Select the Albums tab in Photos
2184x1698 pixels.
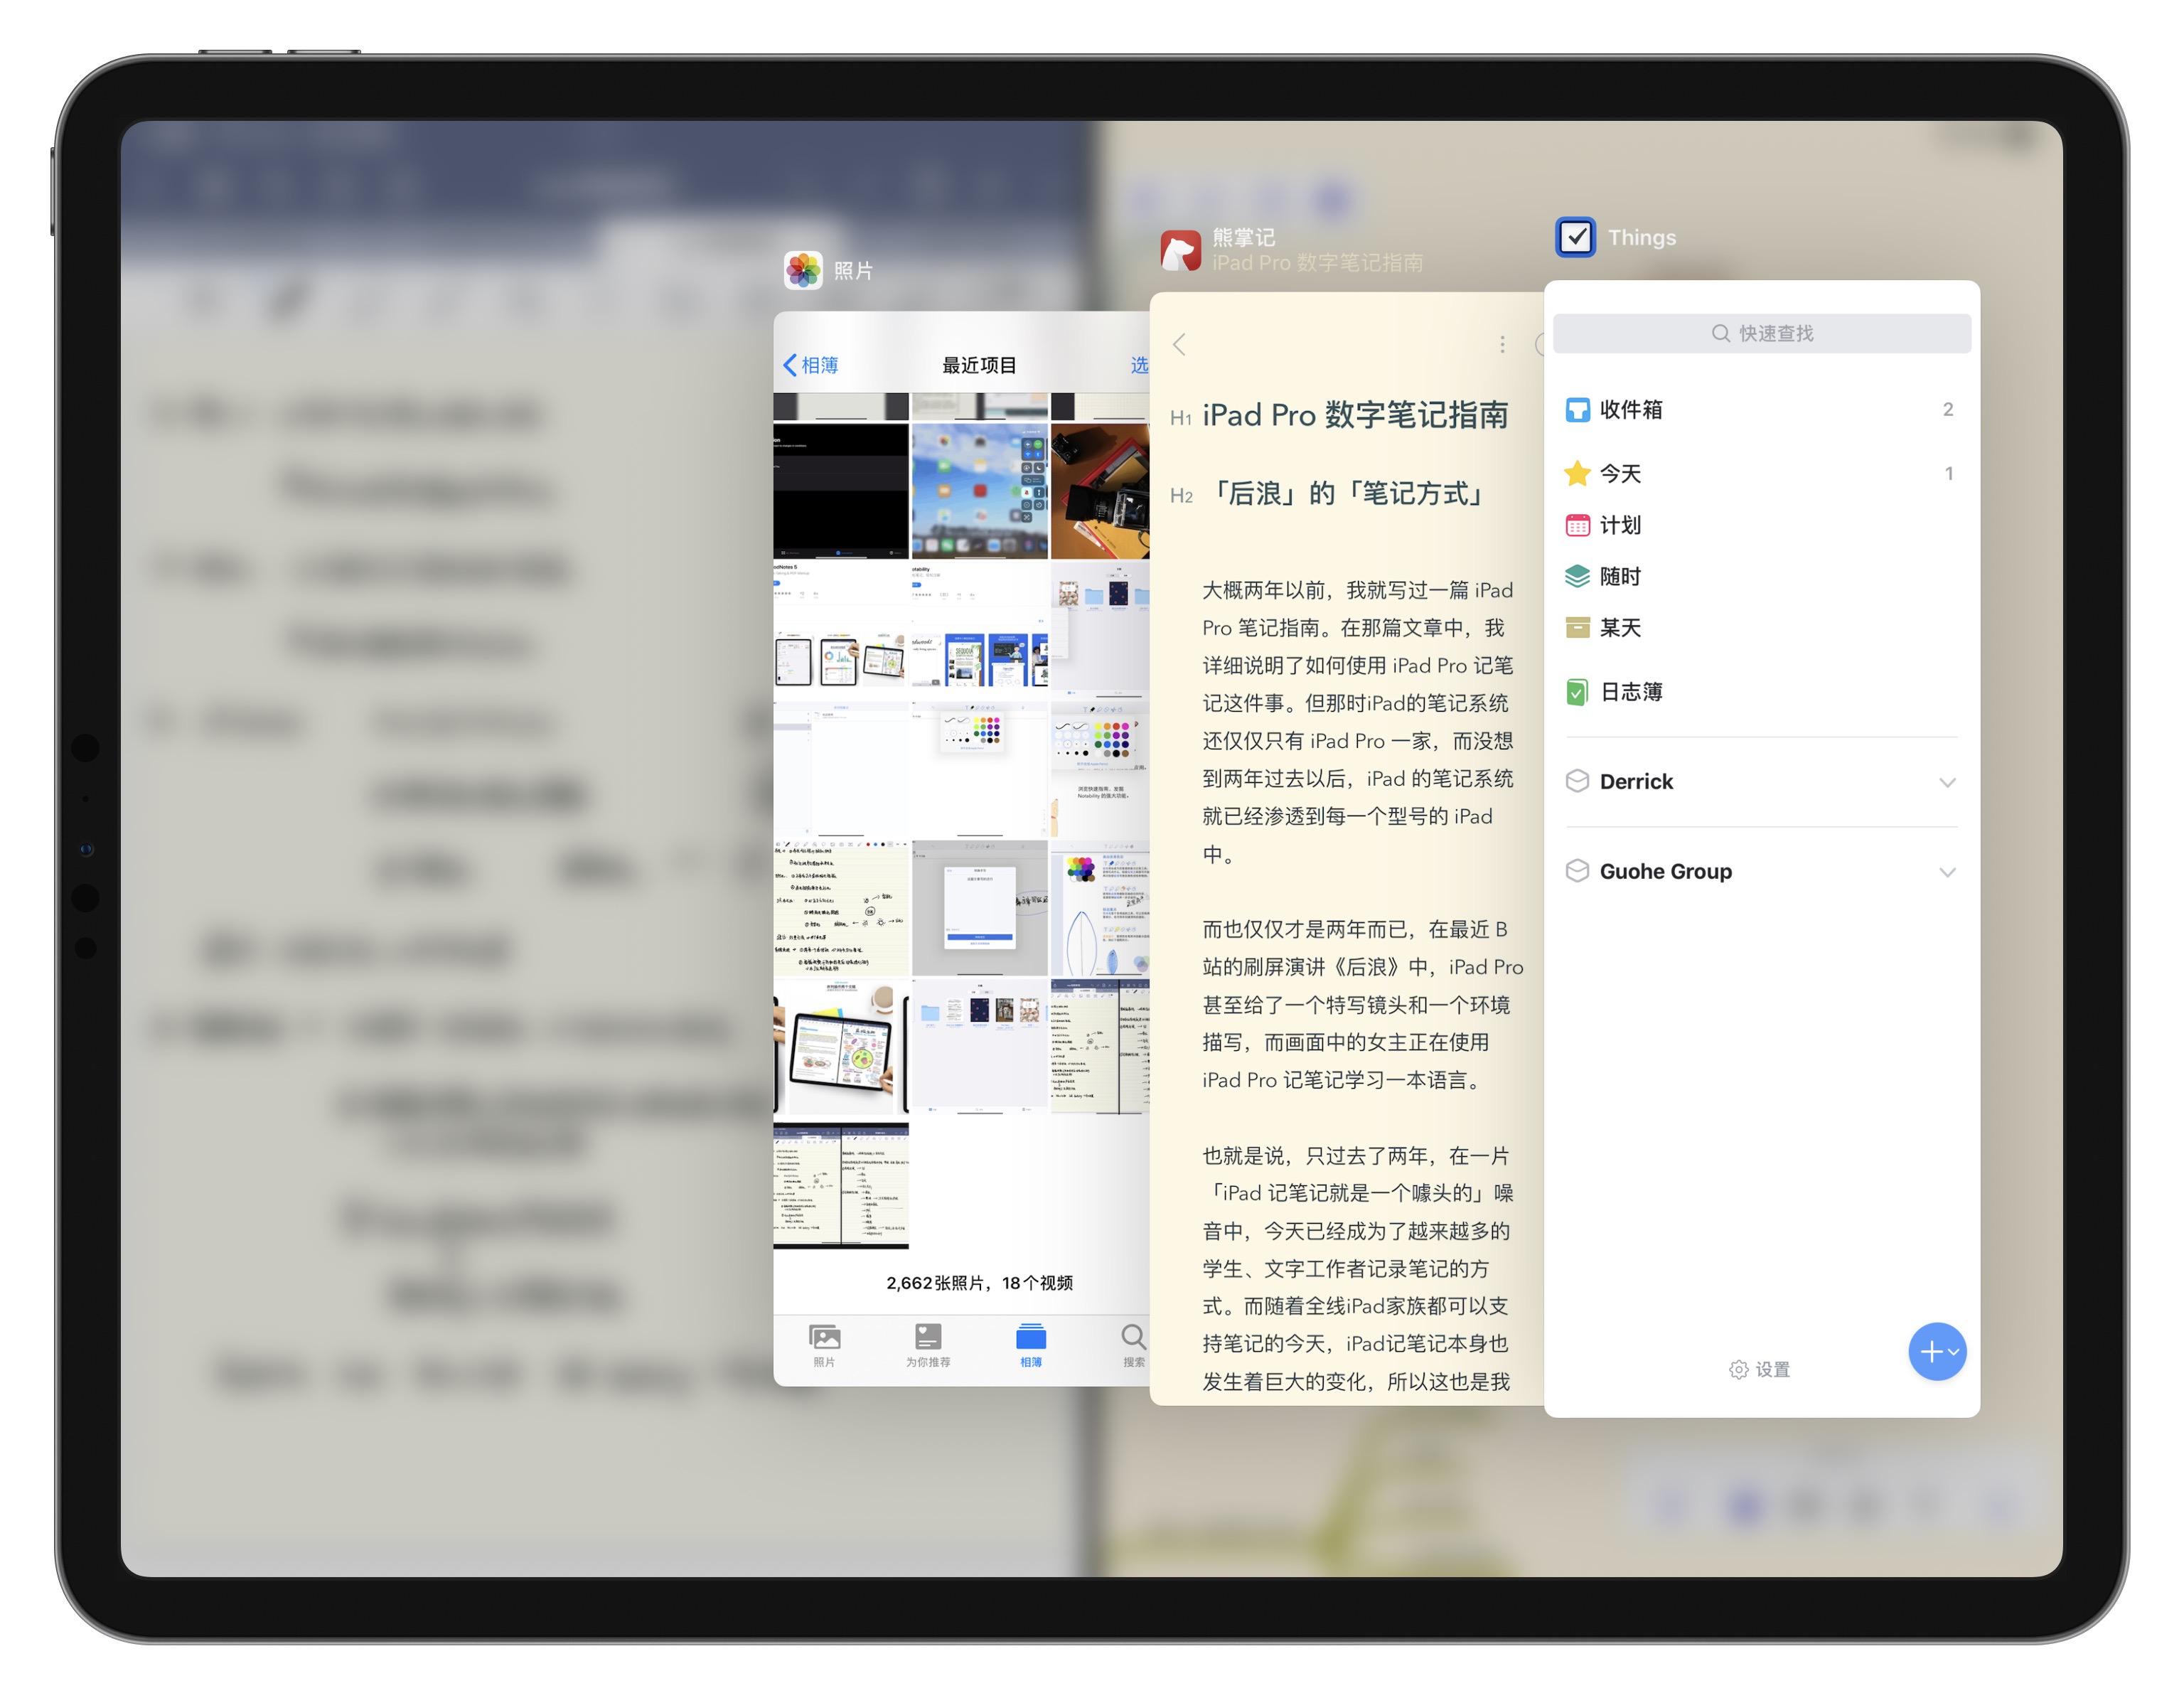click(x=1031, y=1345)
